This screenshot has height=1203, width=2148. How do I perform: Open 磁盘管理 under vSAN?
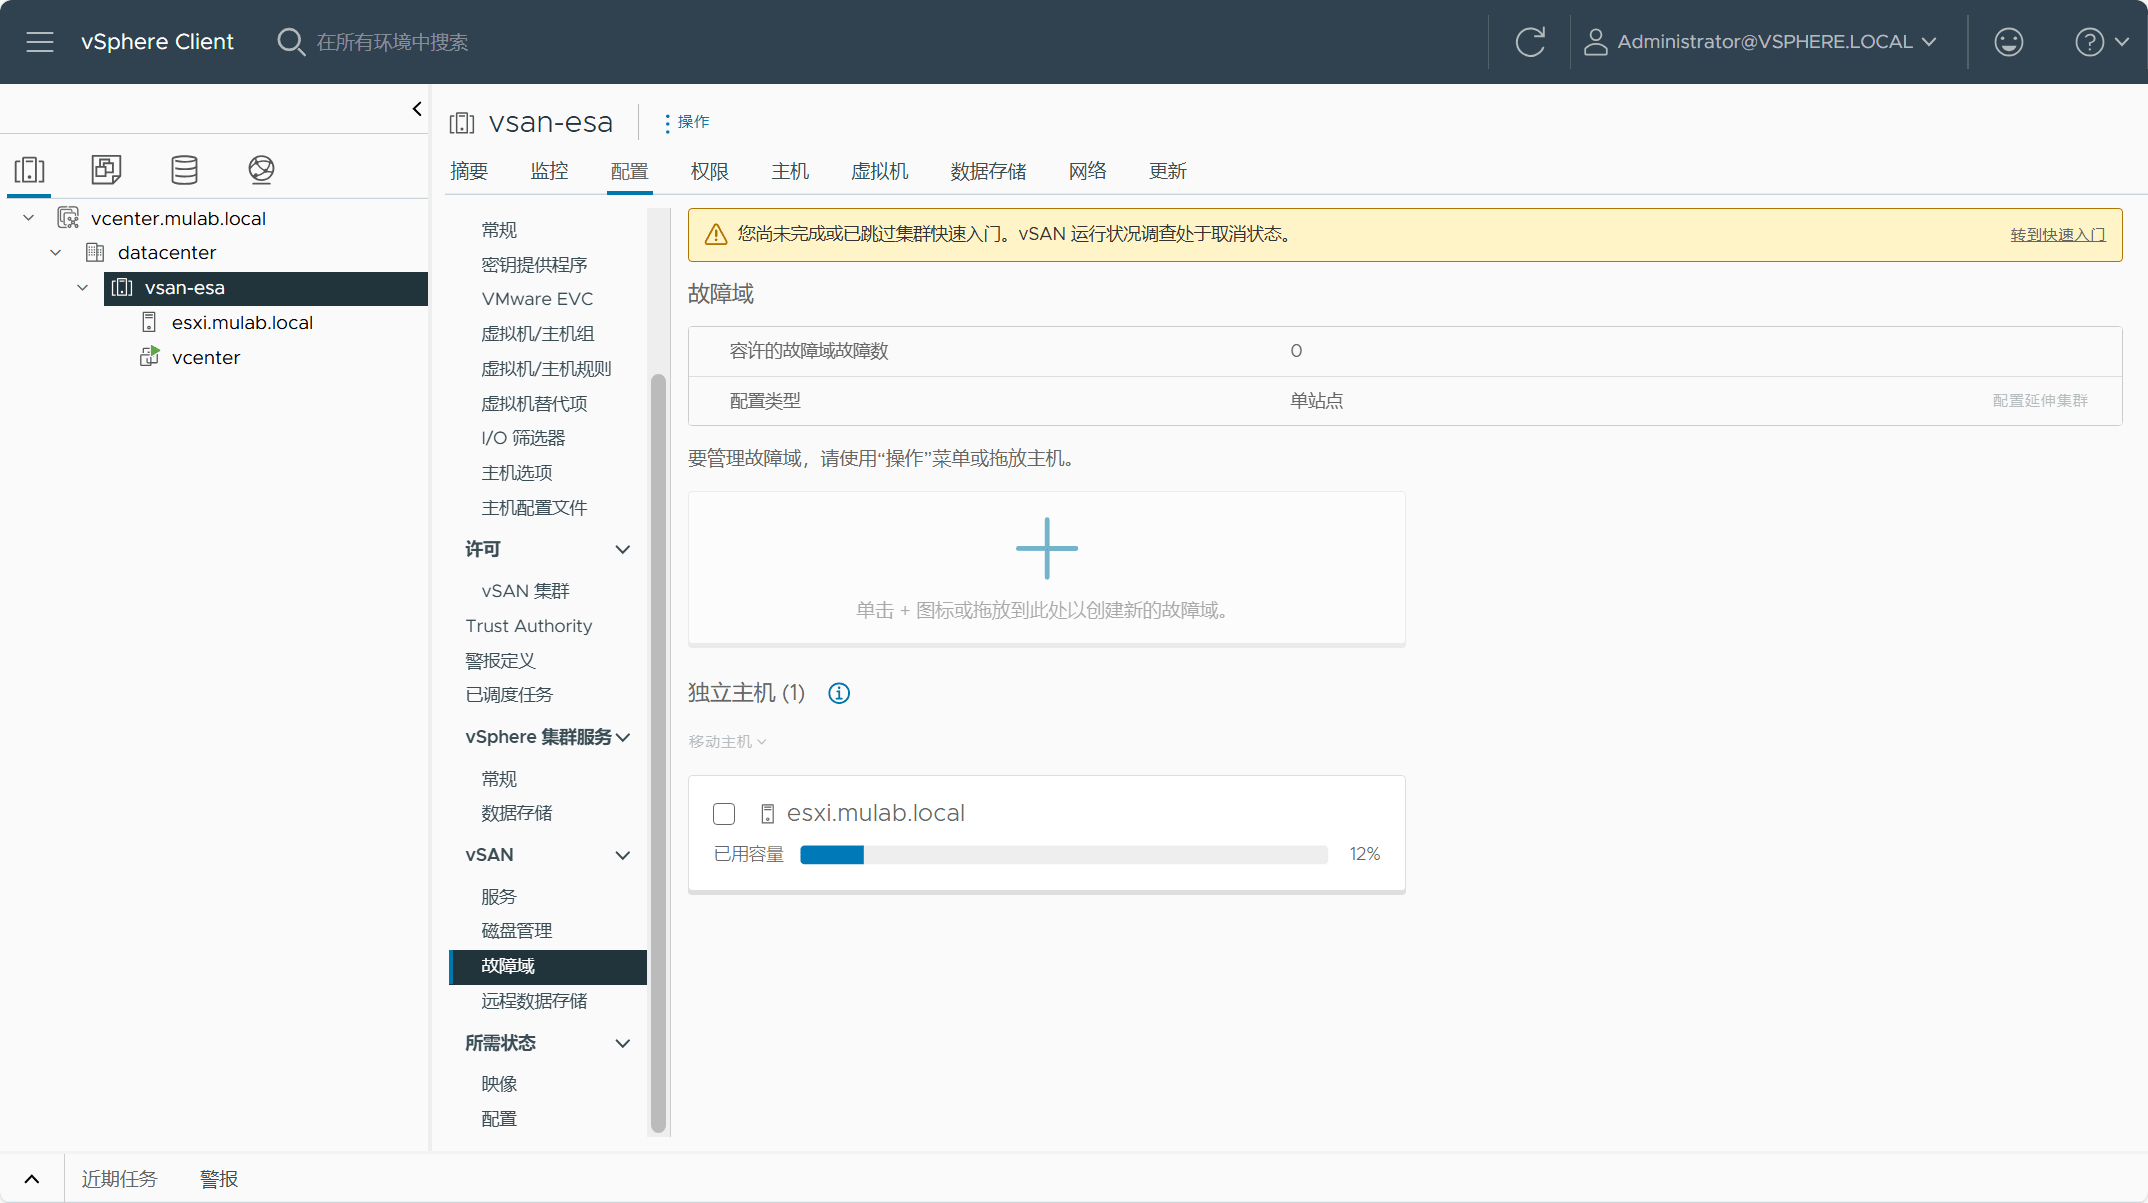pyautogui.click(x=516, y=931)
